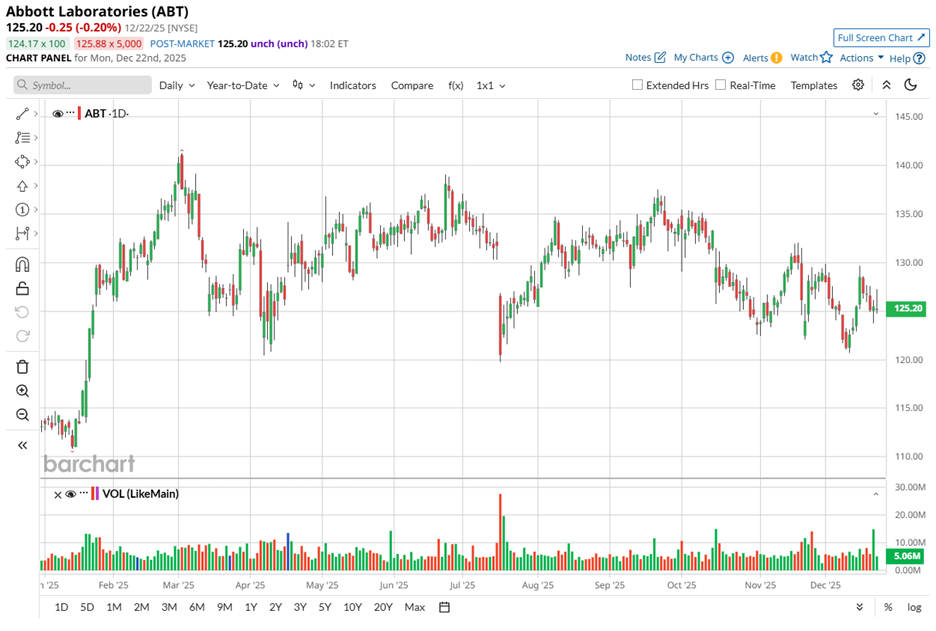The height and width of the screenshot is (631, 936).
Task: Open chart settings gear icon
Action: [858, 85]
